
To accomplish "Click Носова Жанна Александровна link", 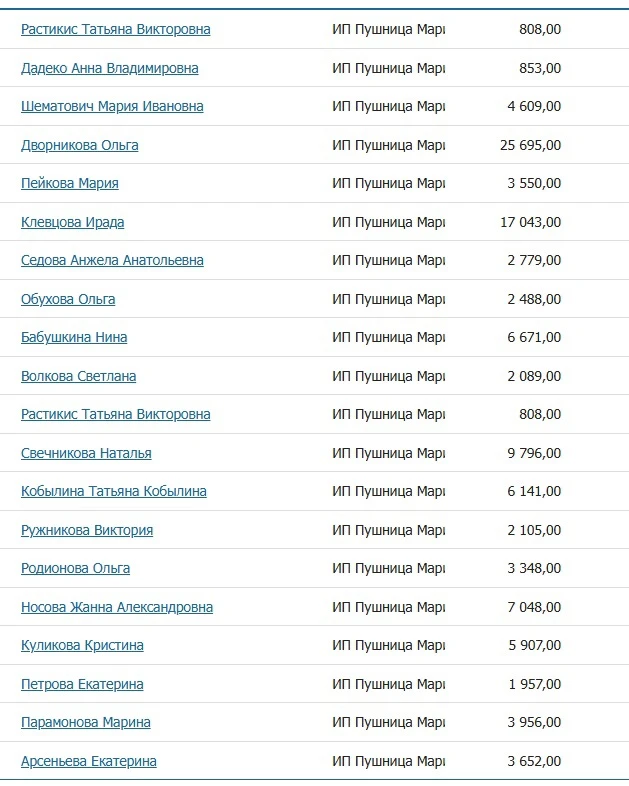I will click(x=117, y=607).
